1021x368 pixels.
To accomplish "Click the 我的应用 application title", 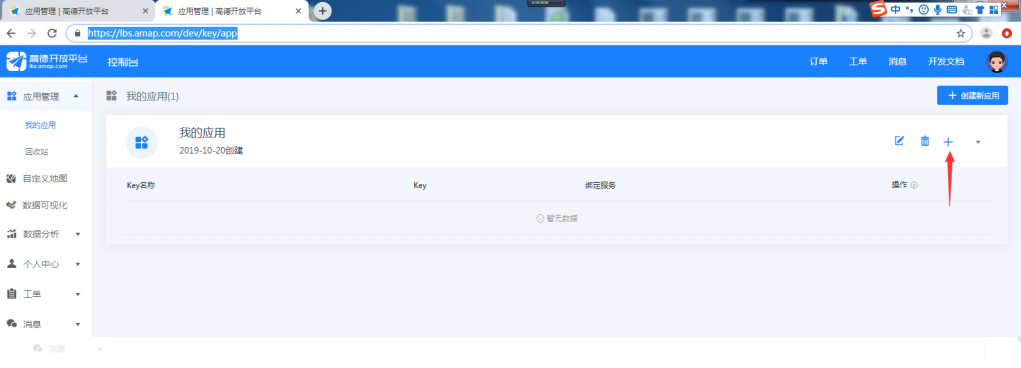I will coord(203,133).
